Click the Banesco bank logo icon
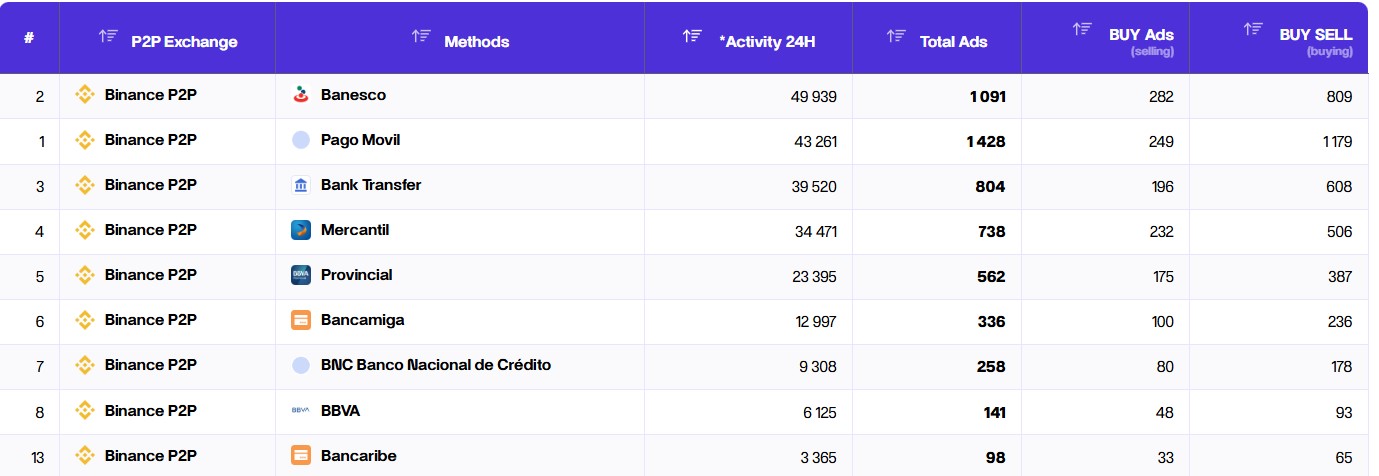 pyautogui.click(x=301, y=95)
